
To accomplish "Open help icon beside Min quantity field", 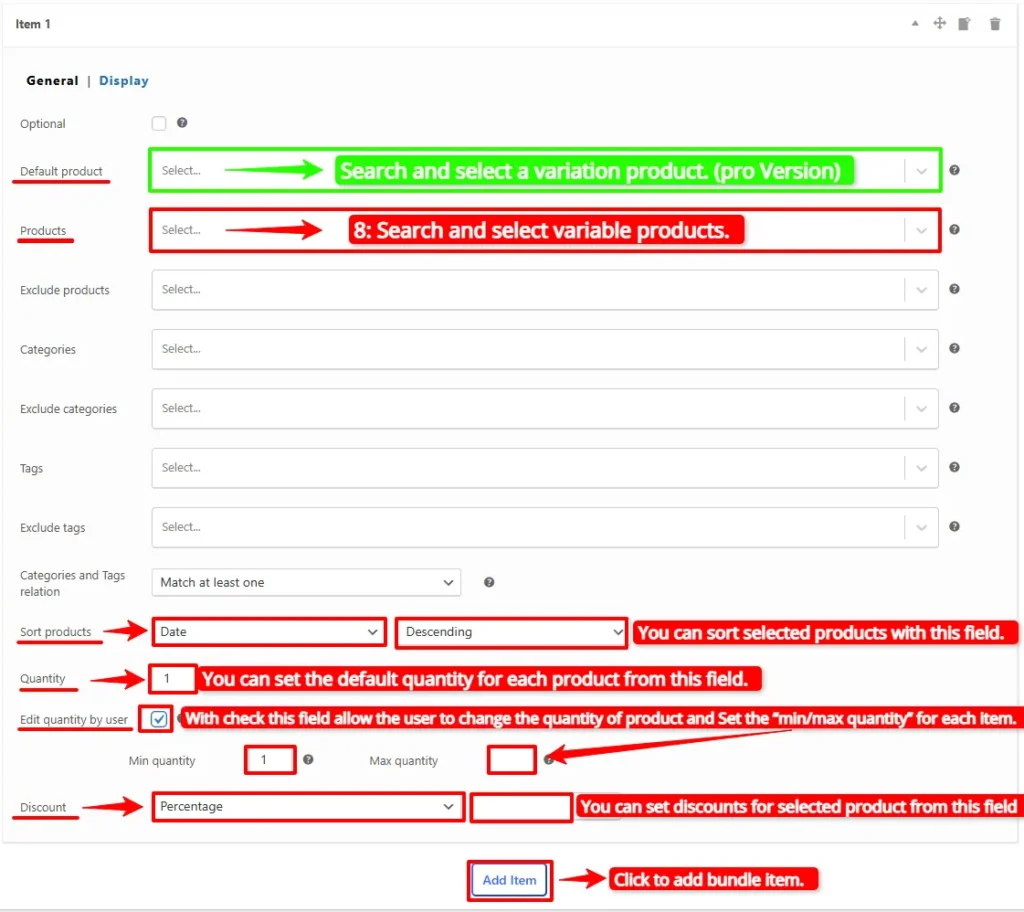I will (308, 759).
